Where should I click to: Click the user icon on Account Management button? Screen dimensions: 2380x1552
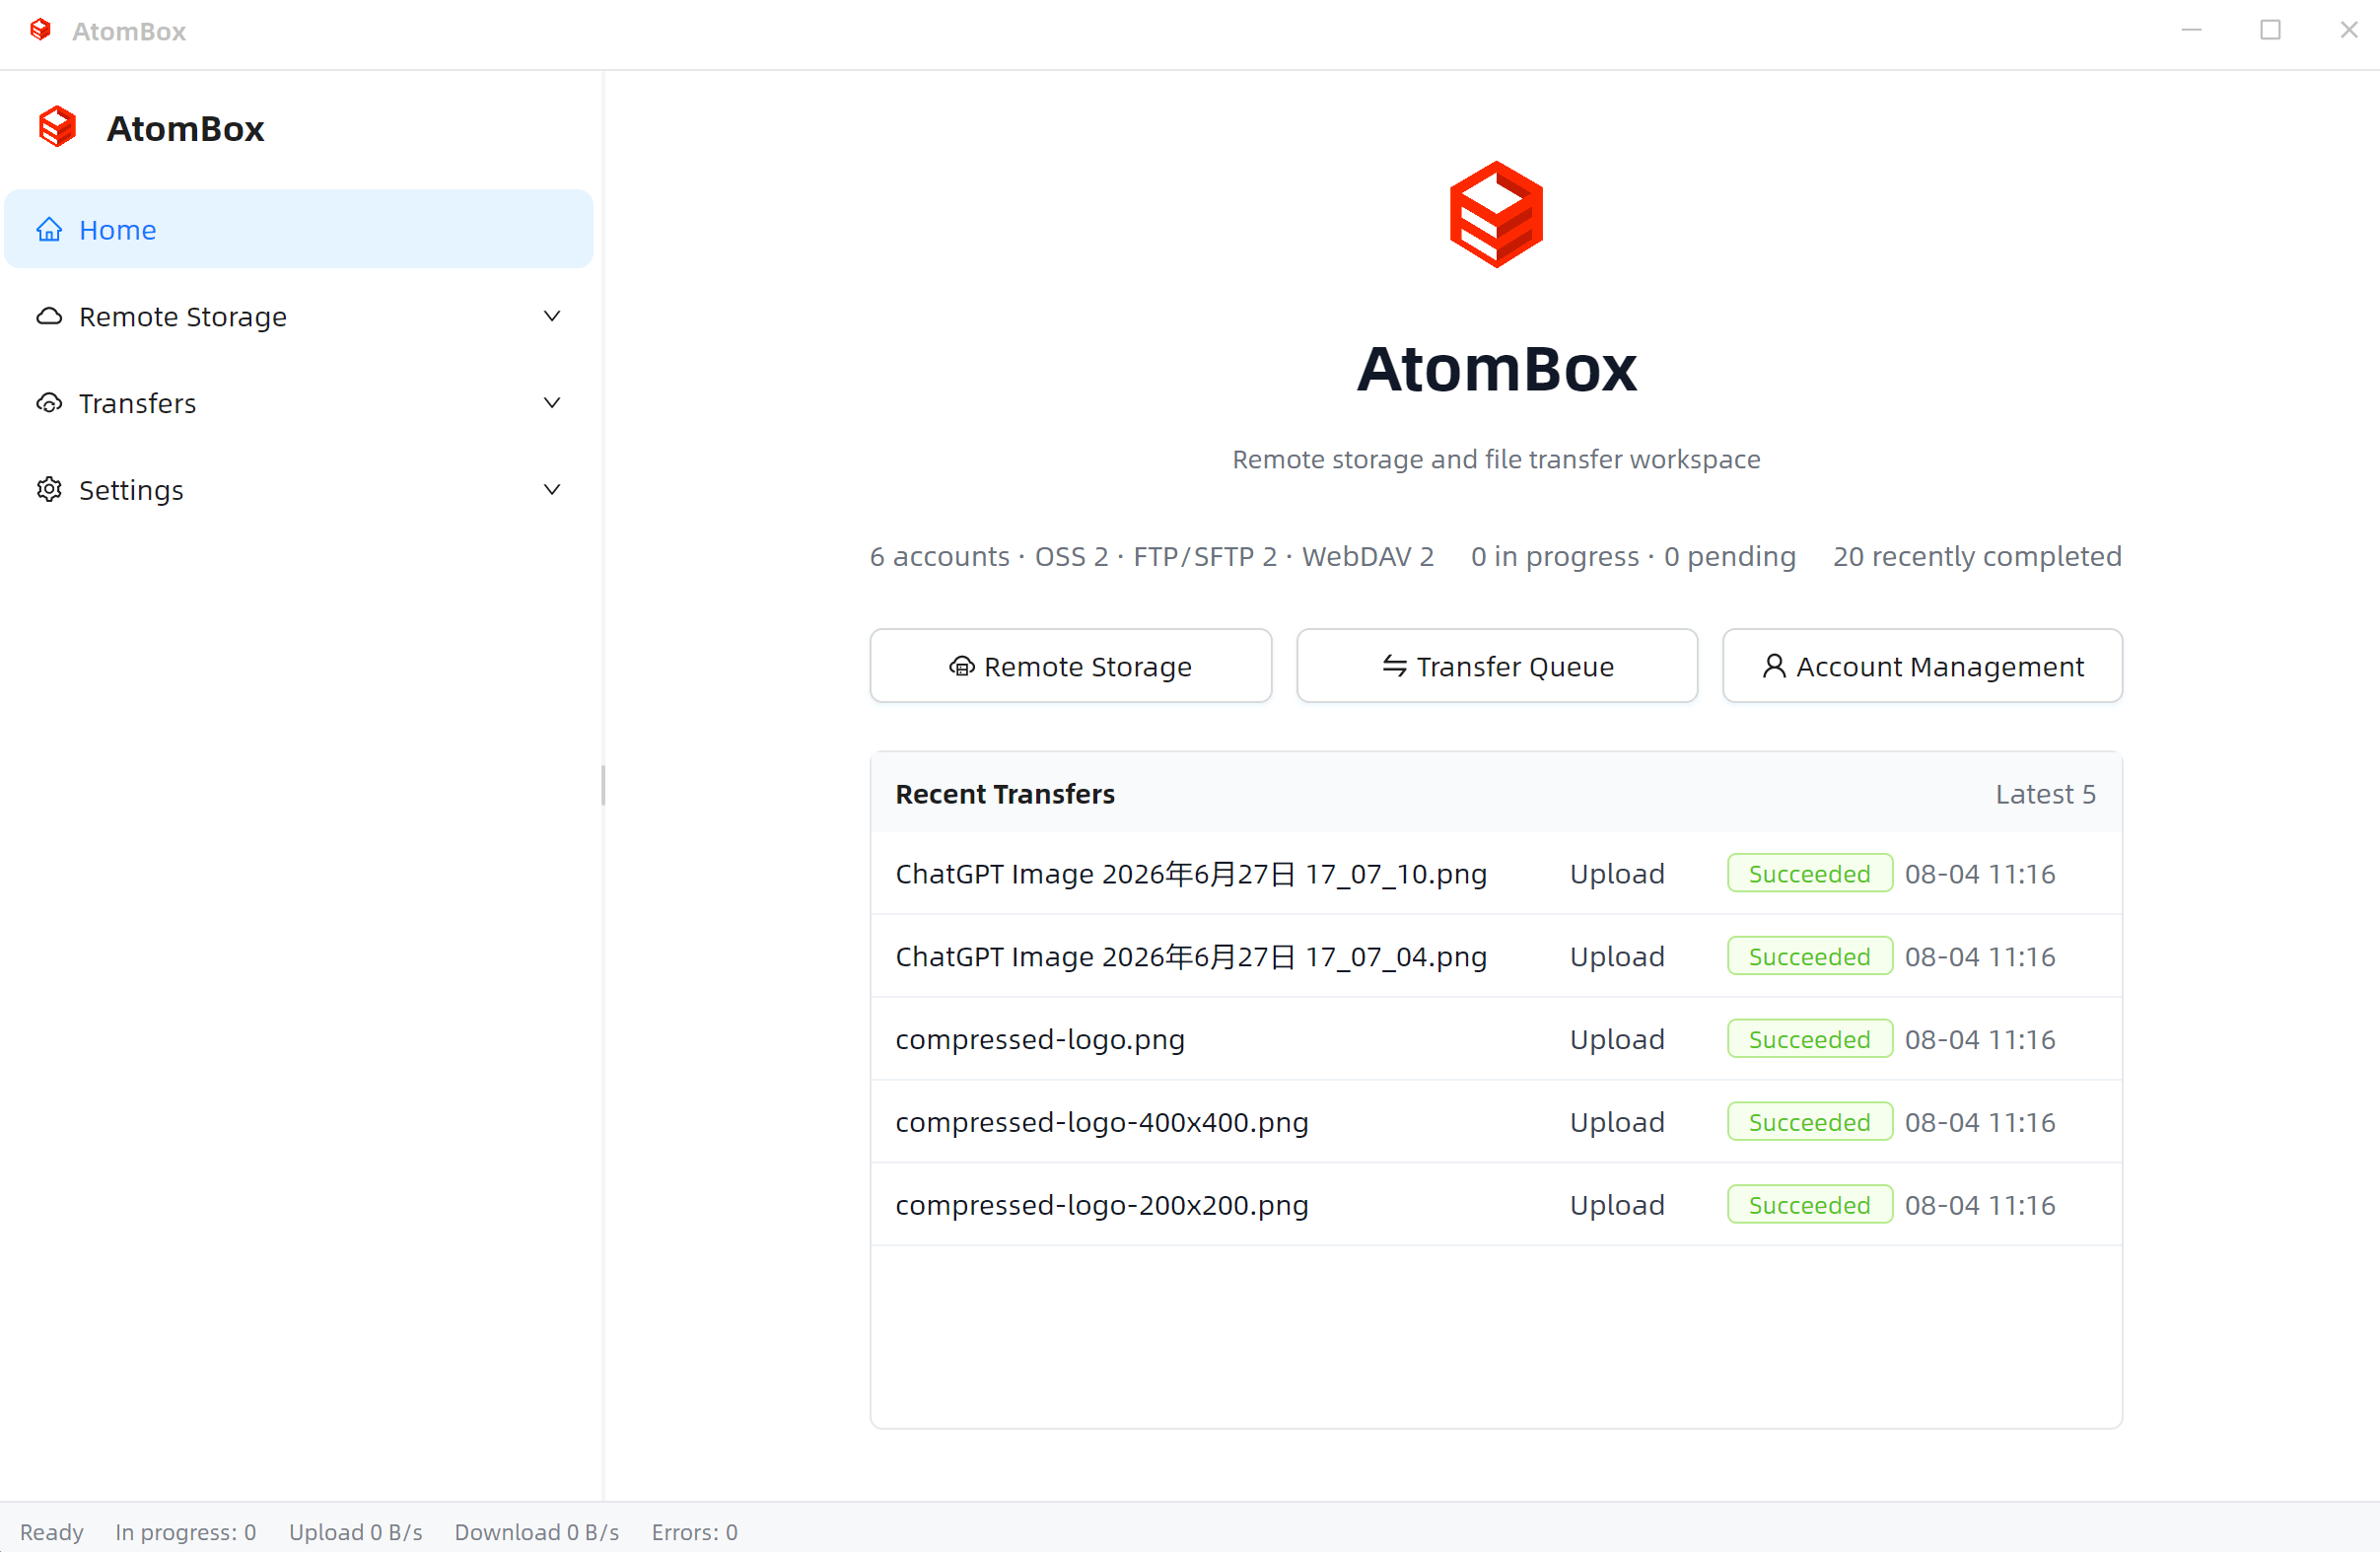[1774, 666]
